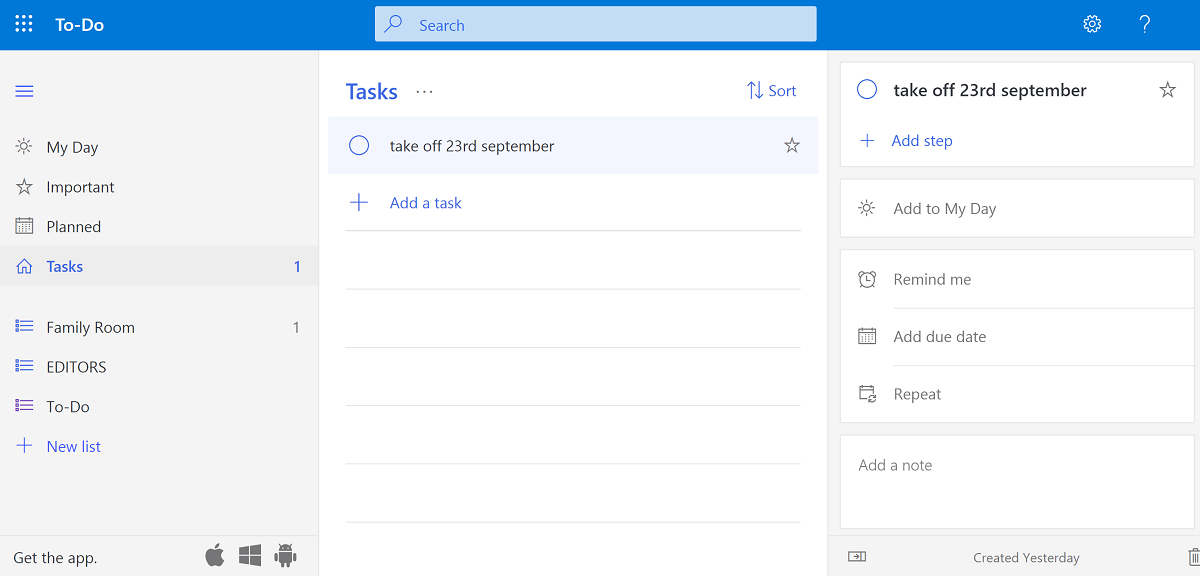Image resolution: width=1200 pixels, height=576 pixels.
Task: Open the Android app download icon
Action: pos(286,556)
